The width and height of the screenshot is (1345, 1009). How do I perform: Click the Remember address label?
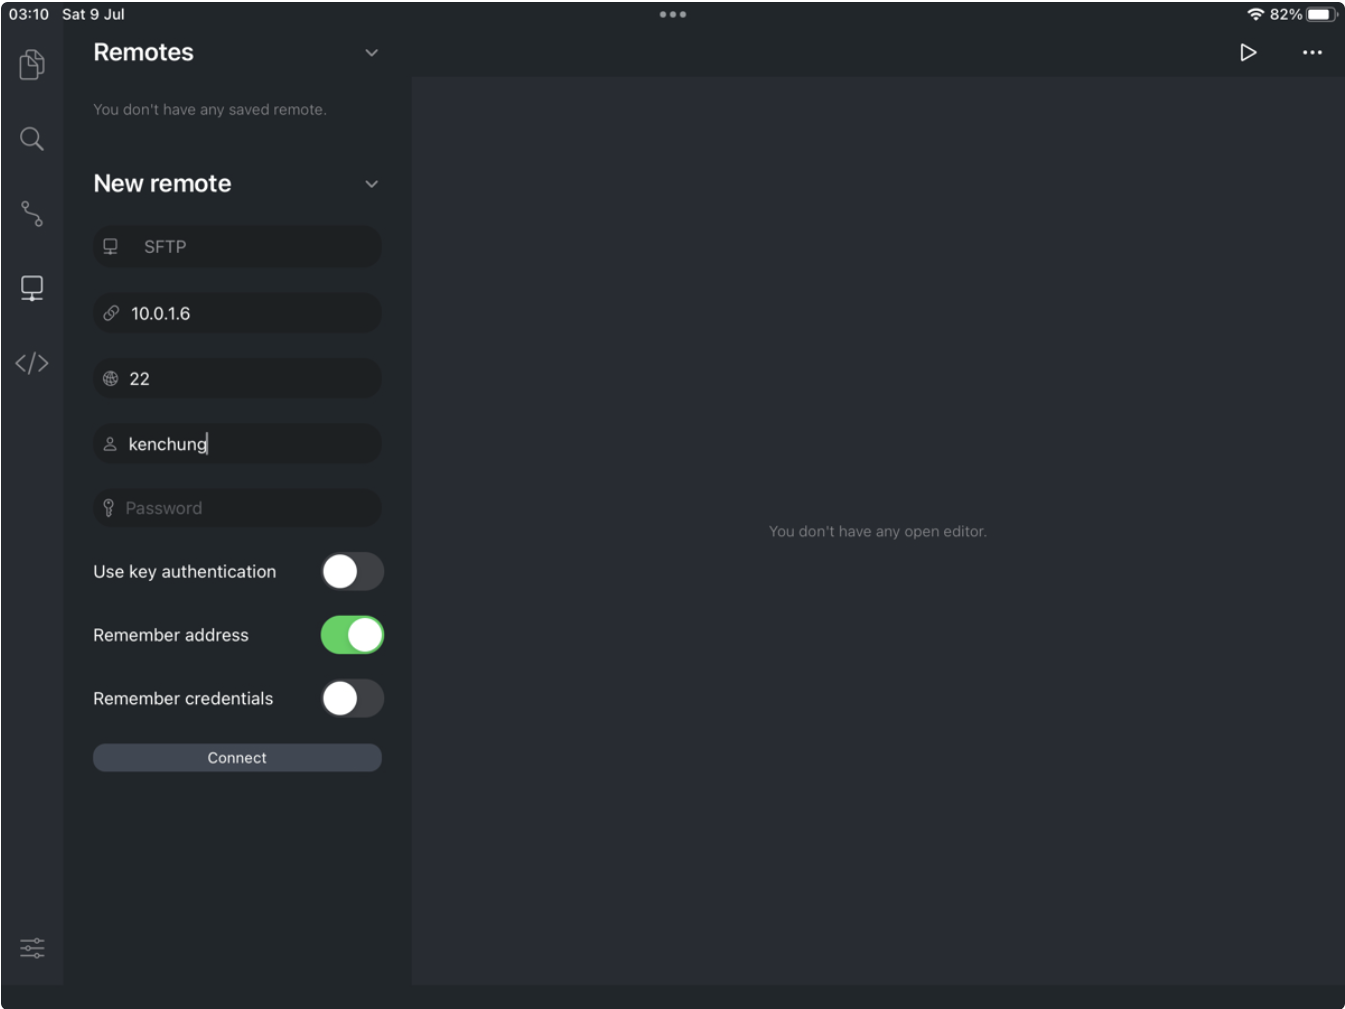(171, 635)
